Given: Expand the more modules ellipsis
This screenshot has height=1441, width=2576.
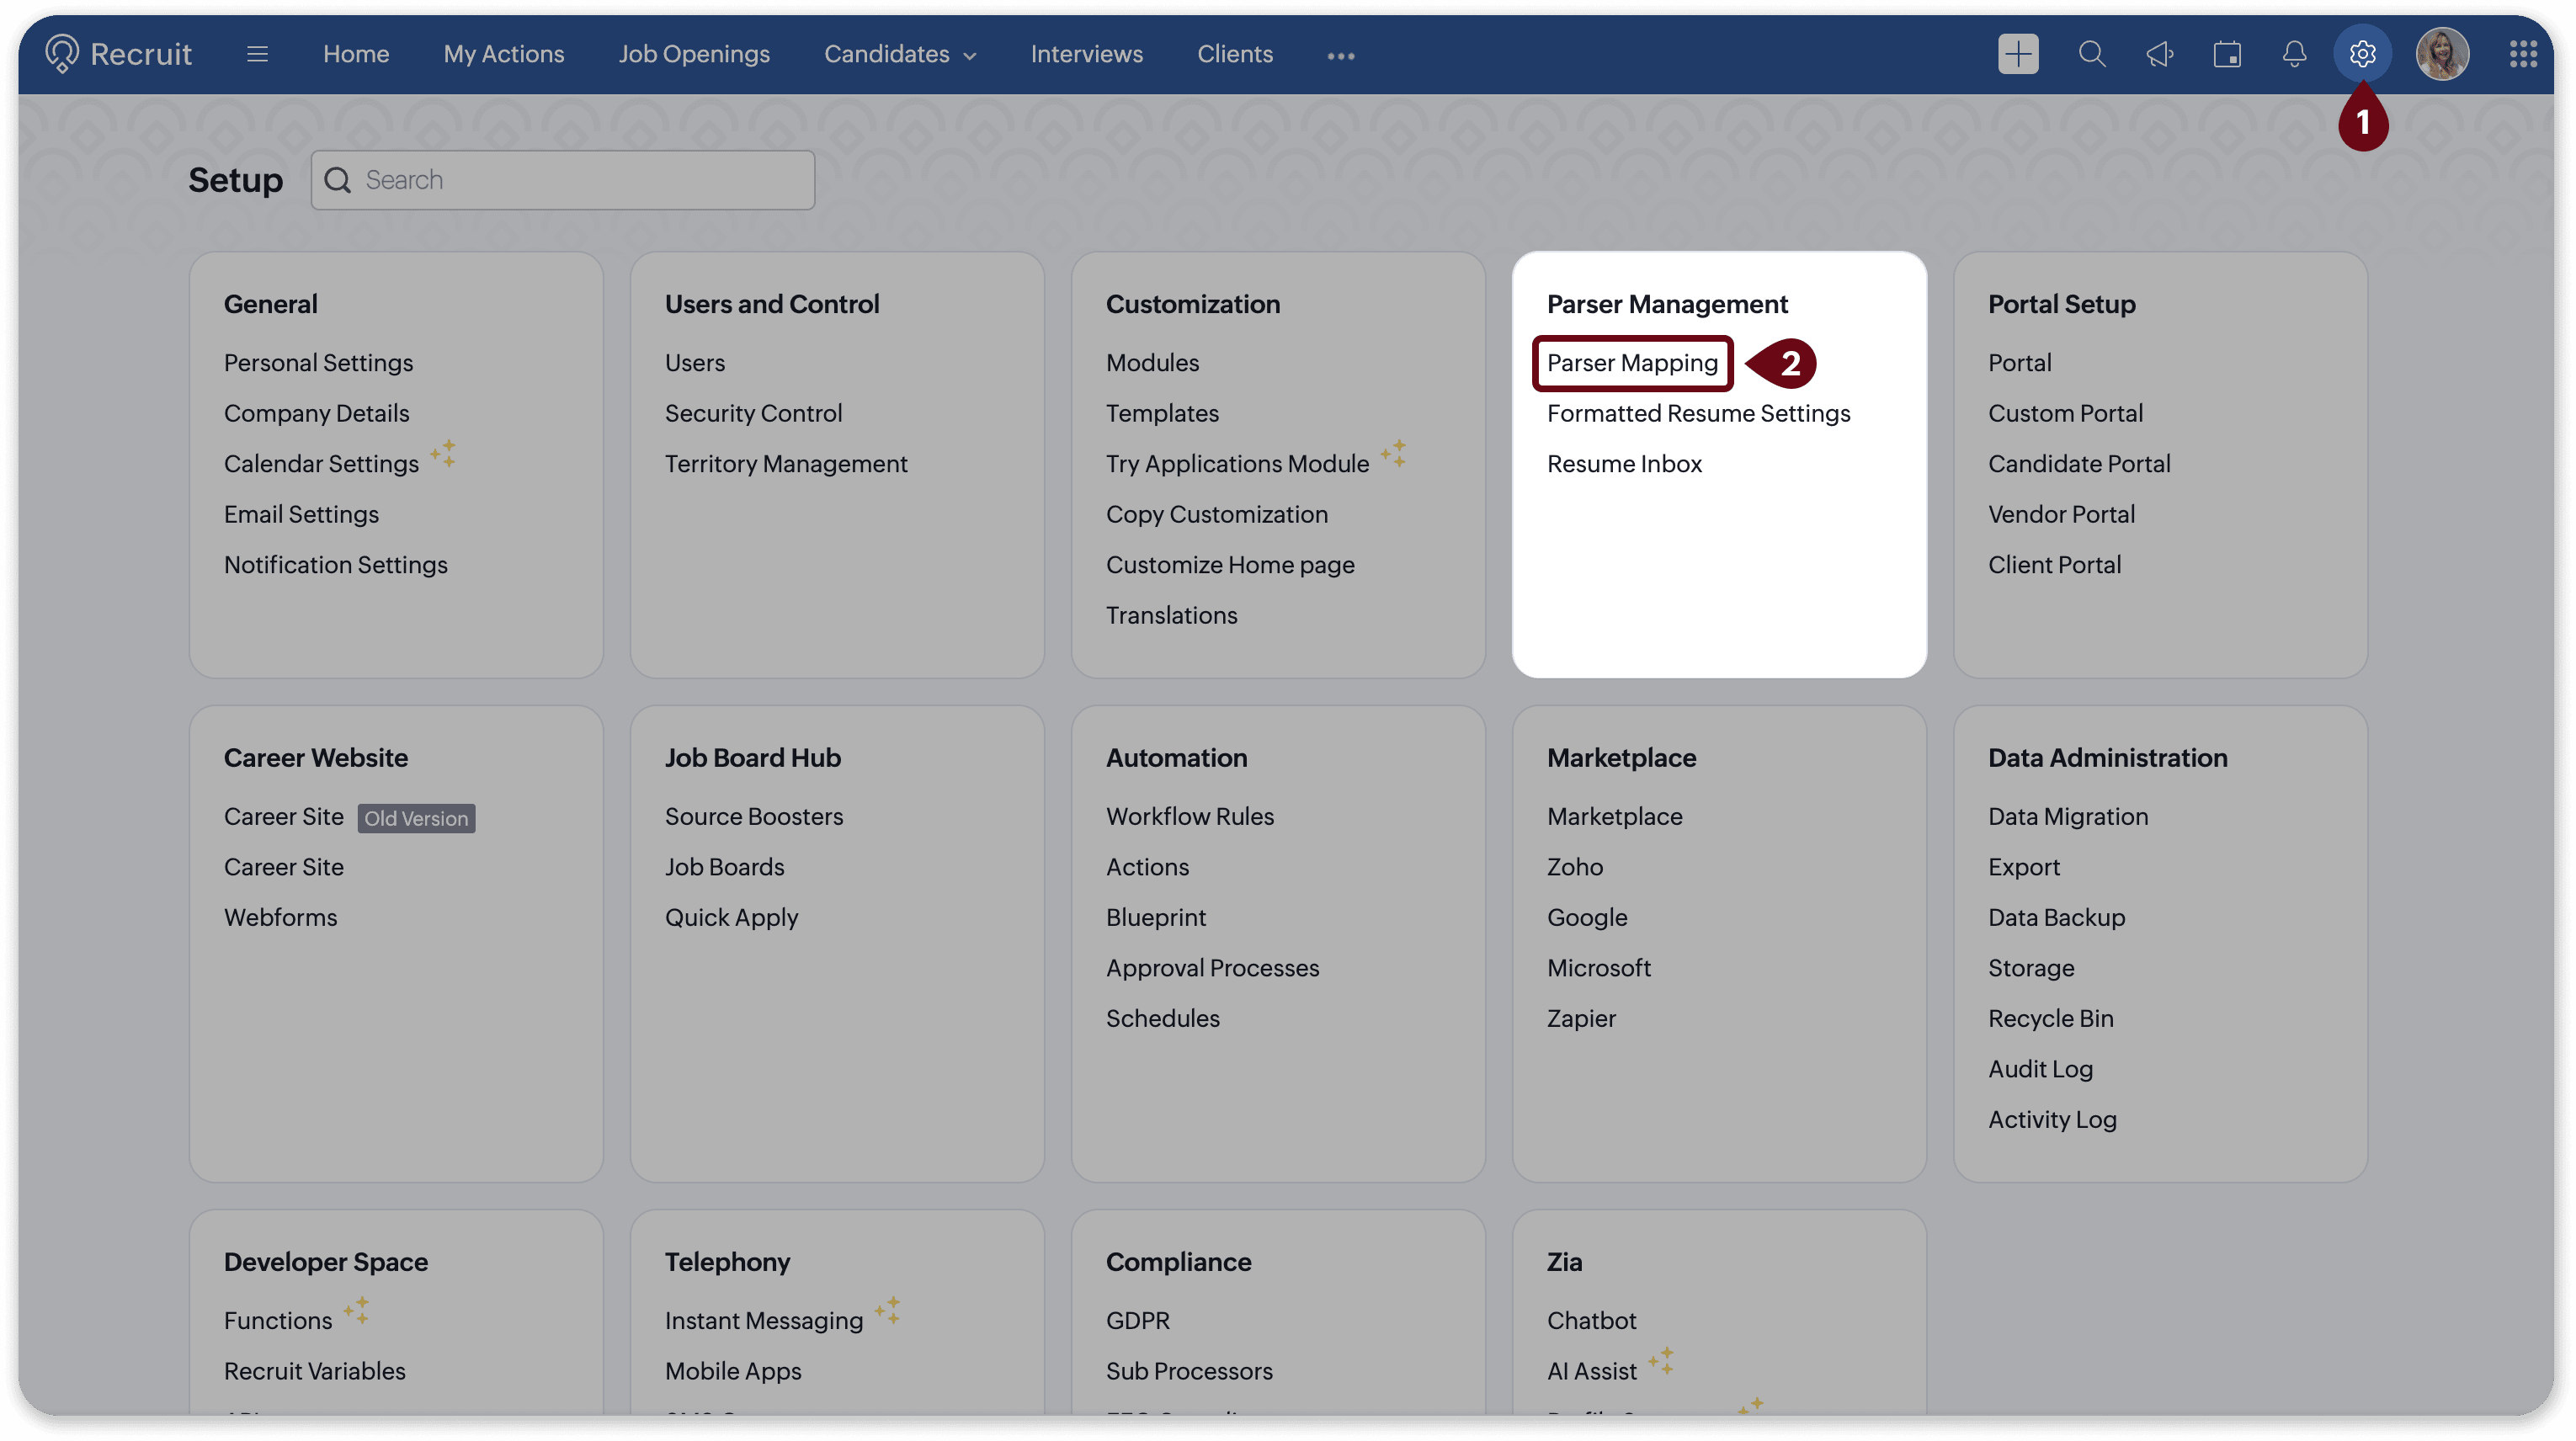Looking at the screenshot, I should (1340, 56).
